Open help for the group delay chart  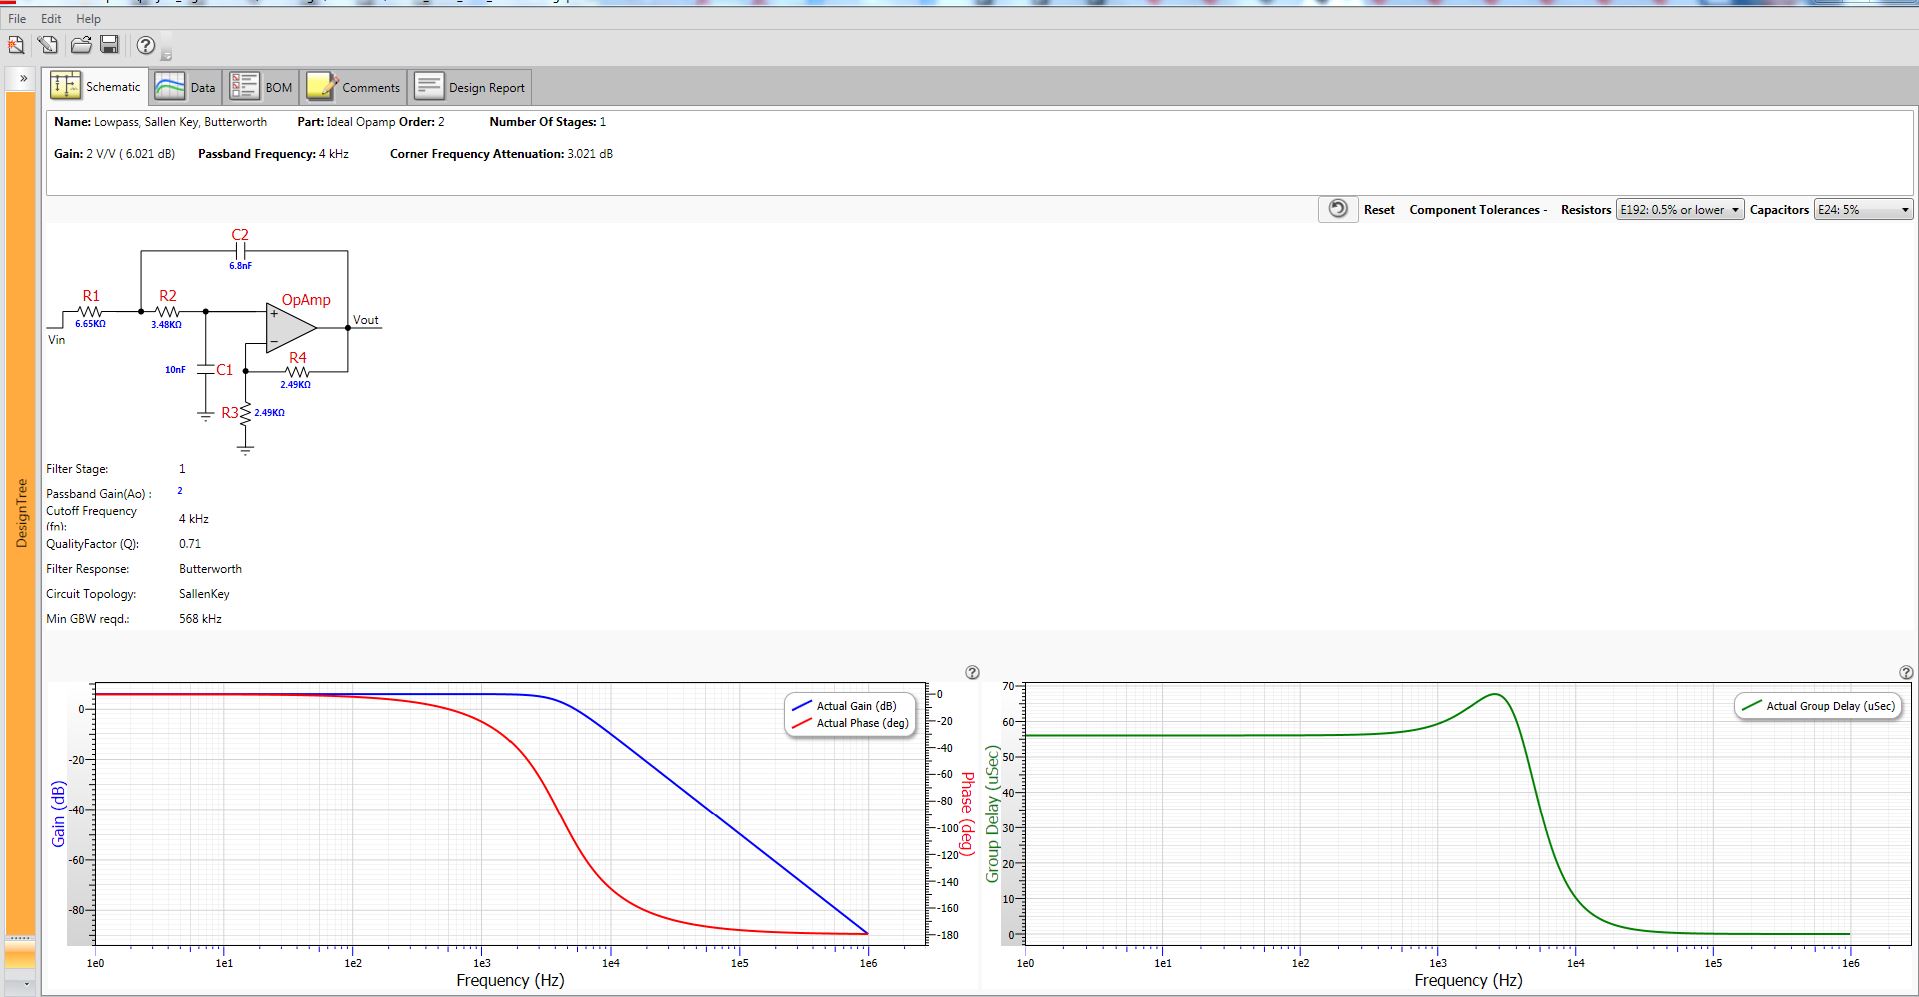[x=1907, y=671]
